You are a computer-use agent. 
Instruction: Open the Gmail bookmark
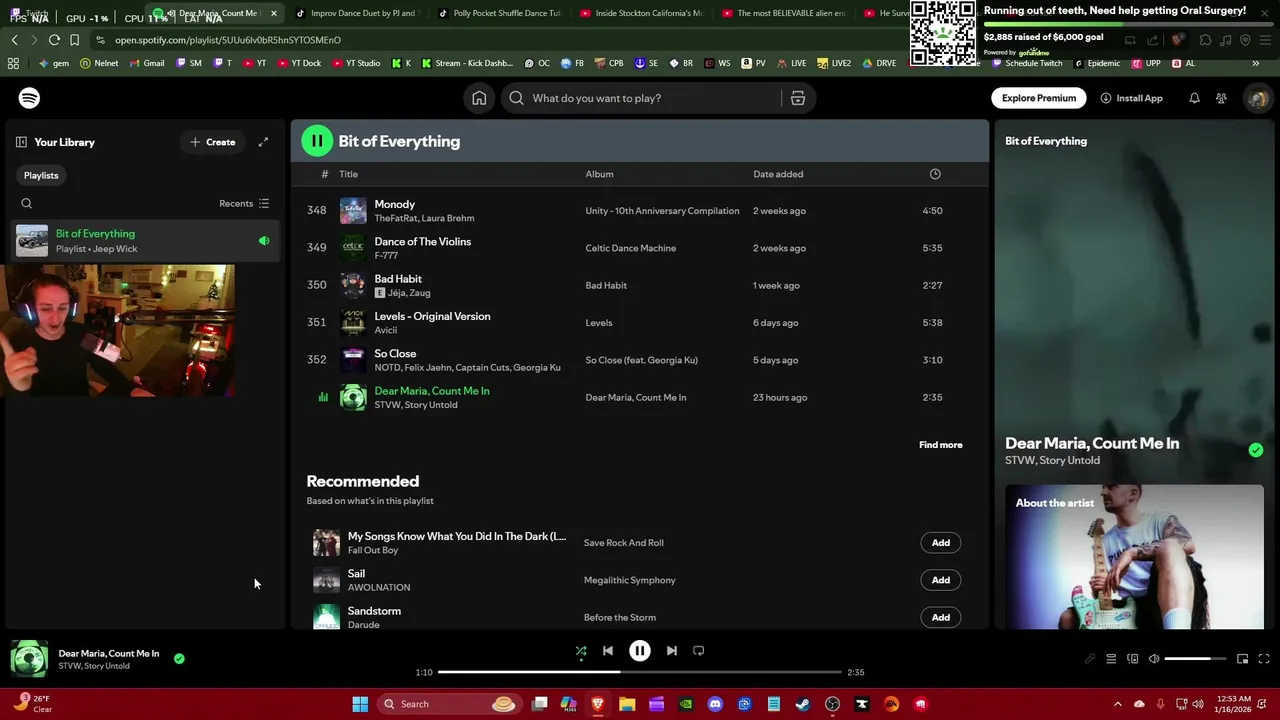coord(148,63)
